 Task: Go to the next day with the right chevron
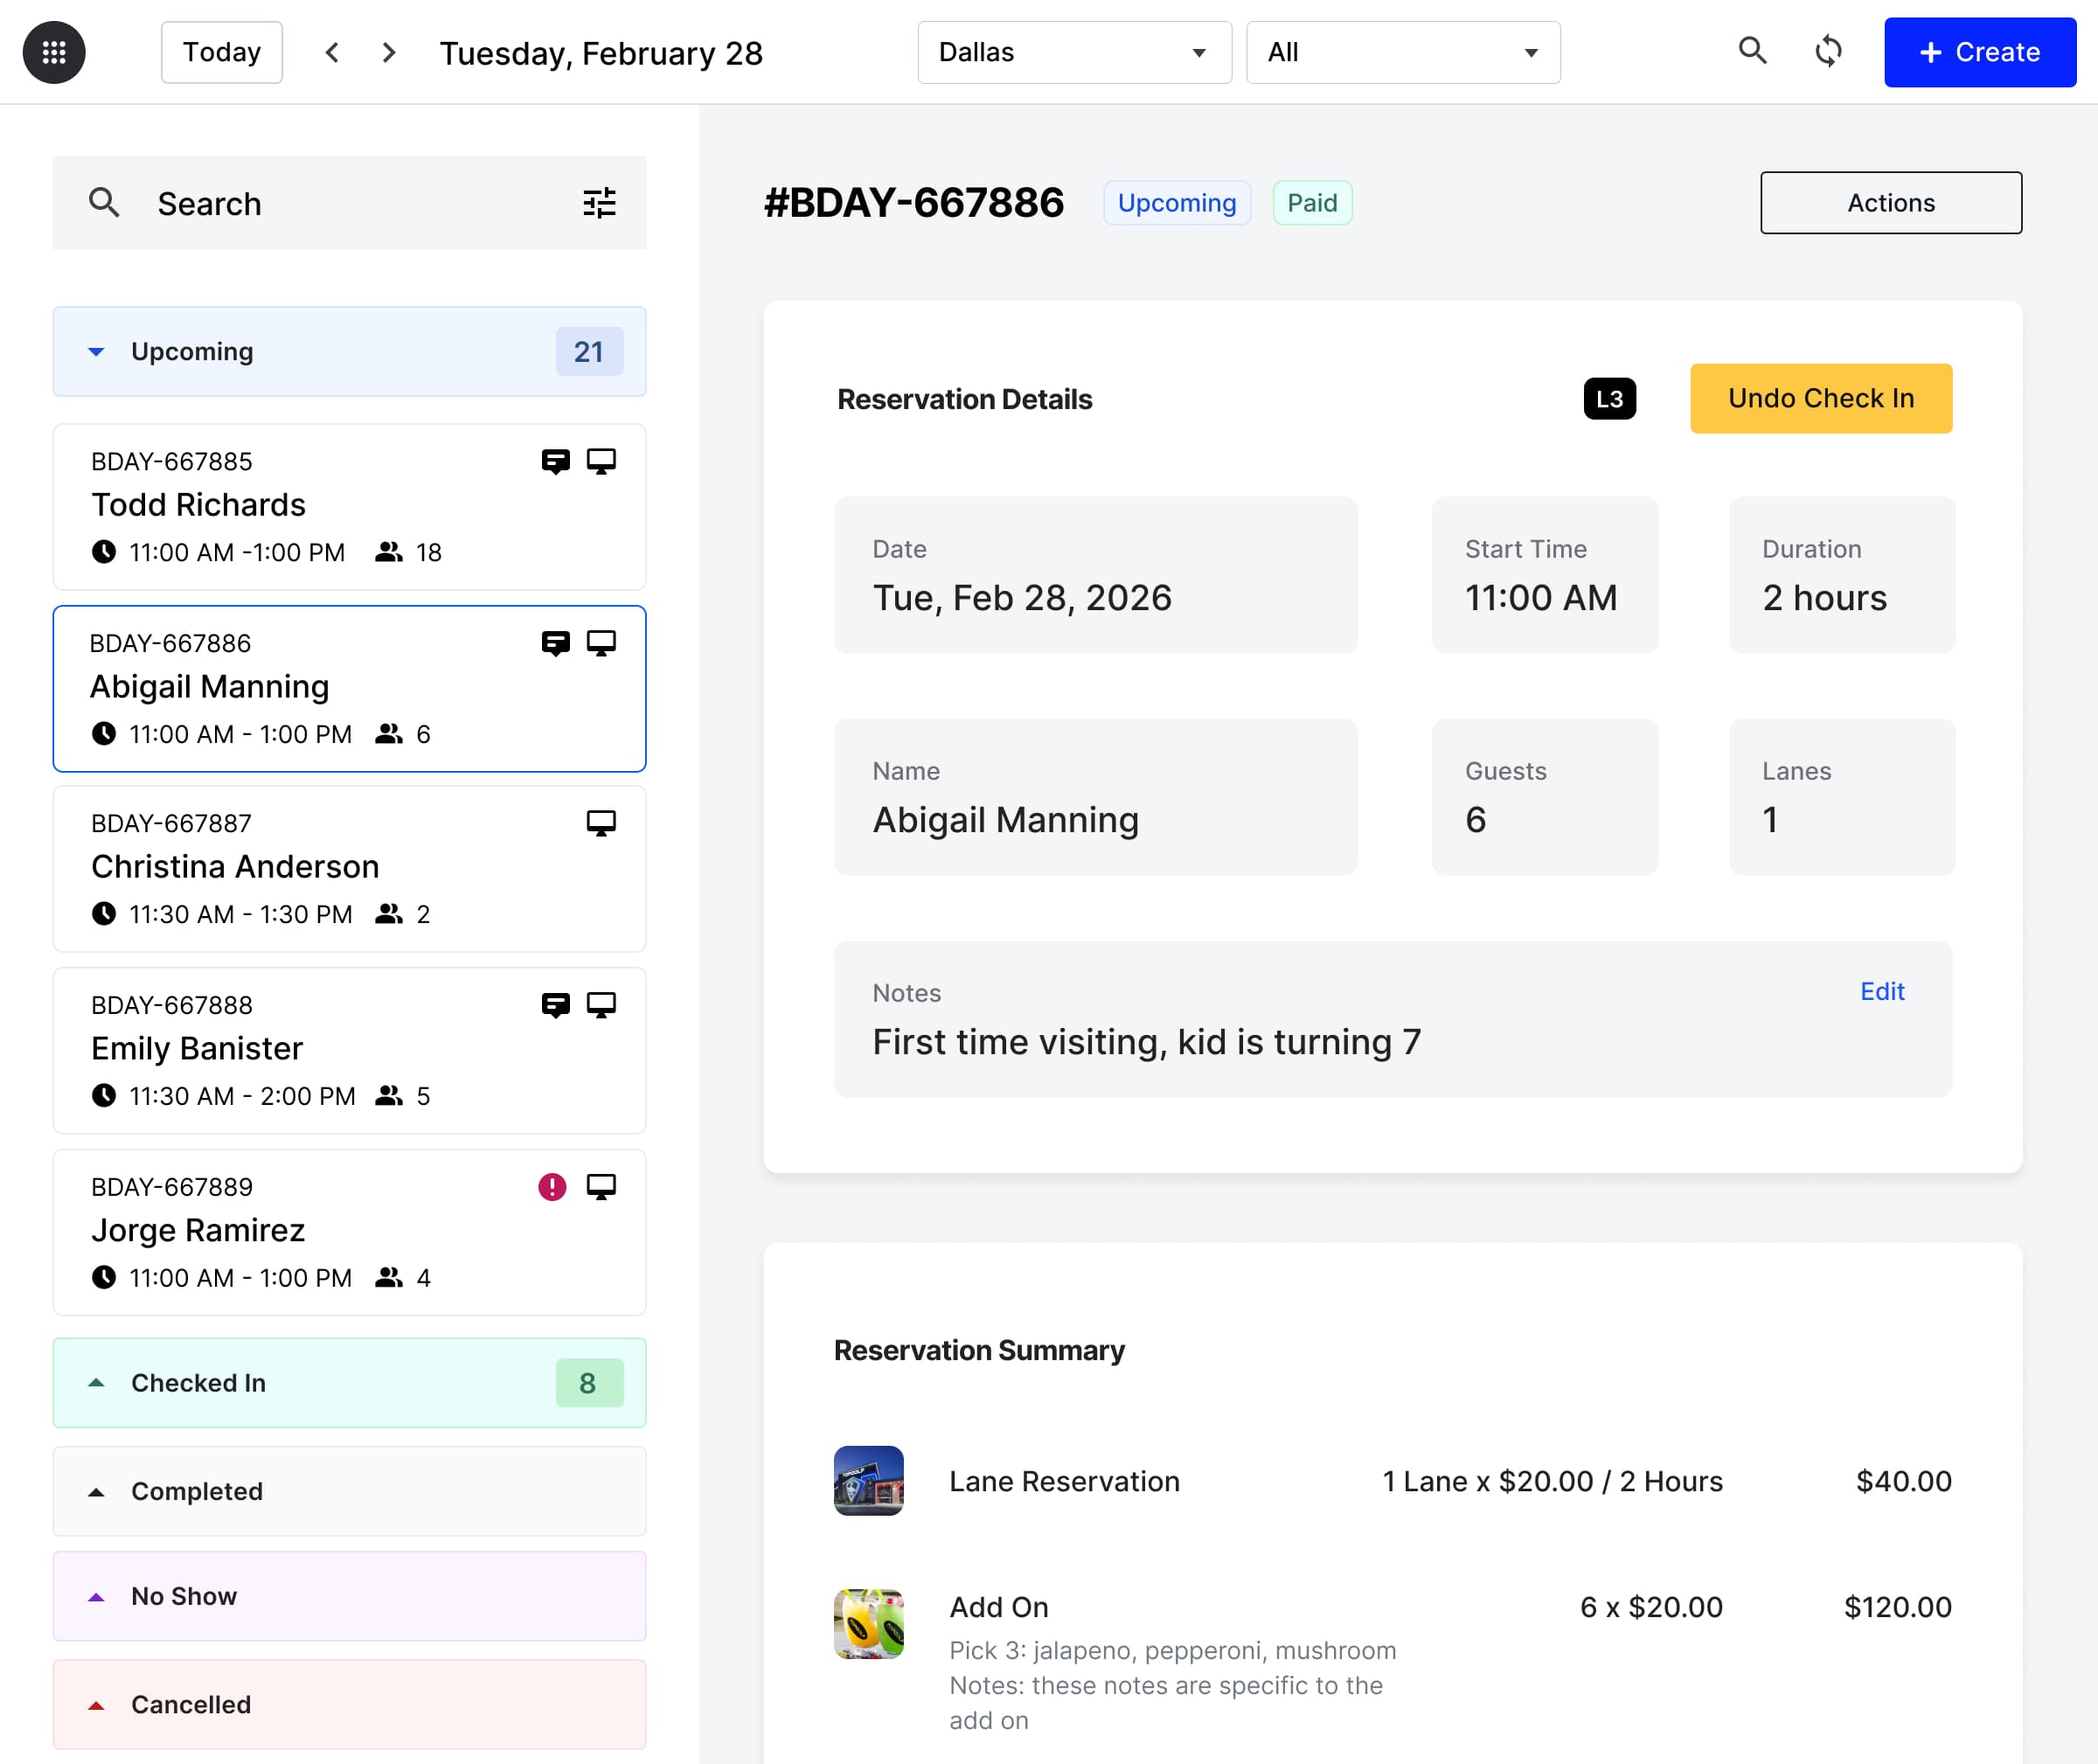[x=388, y=51]
